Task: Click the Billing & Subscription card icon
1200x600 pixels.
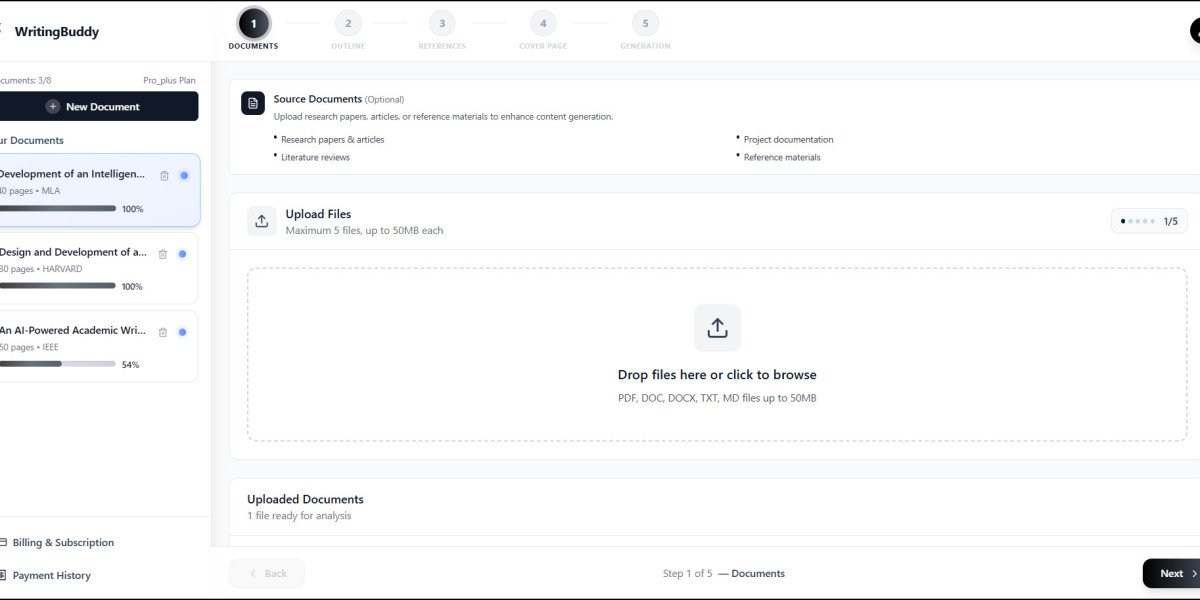Action: [3, 542]
